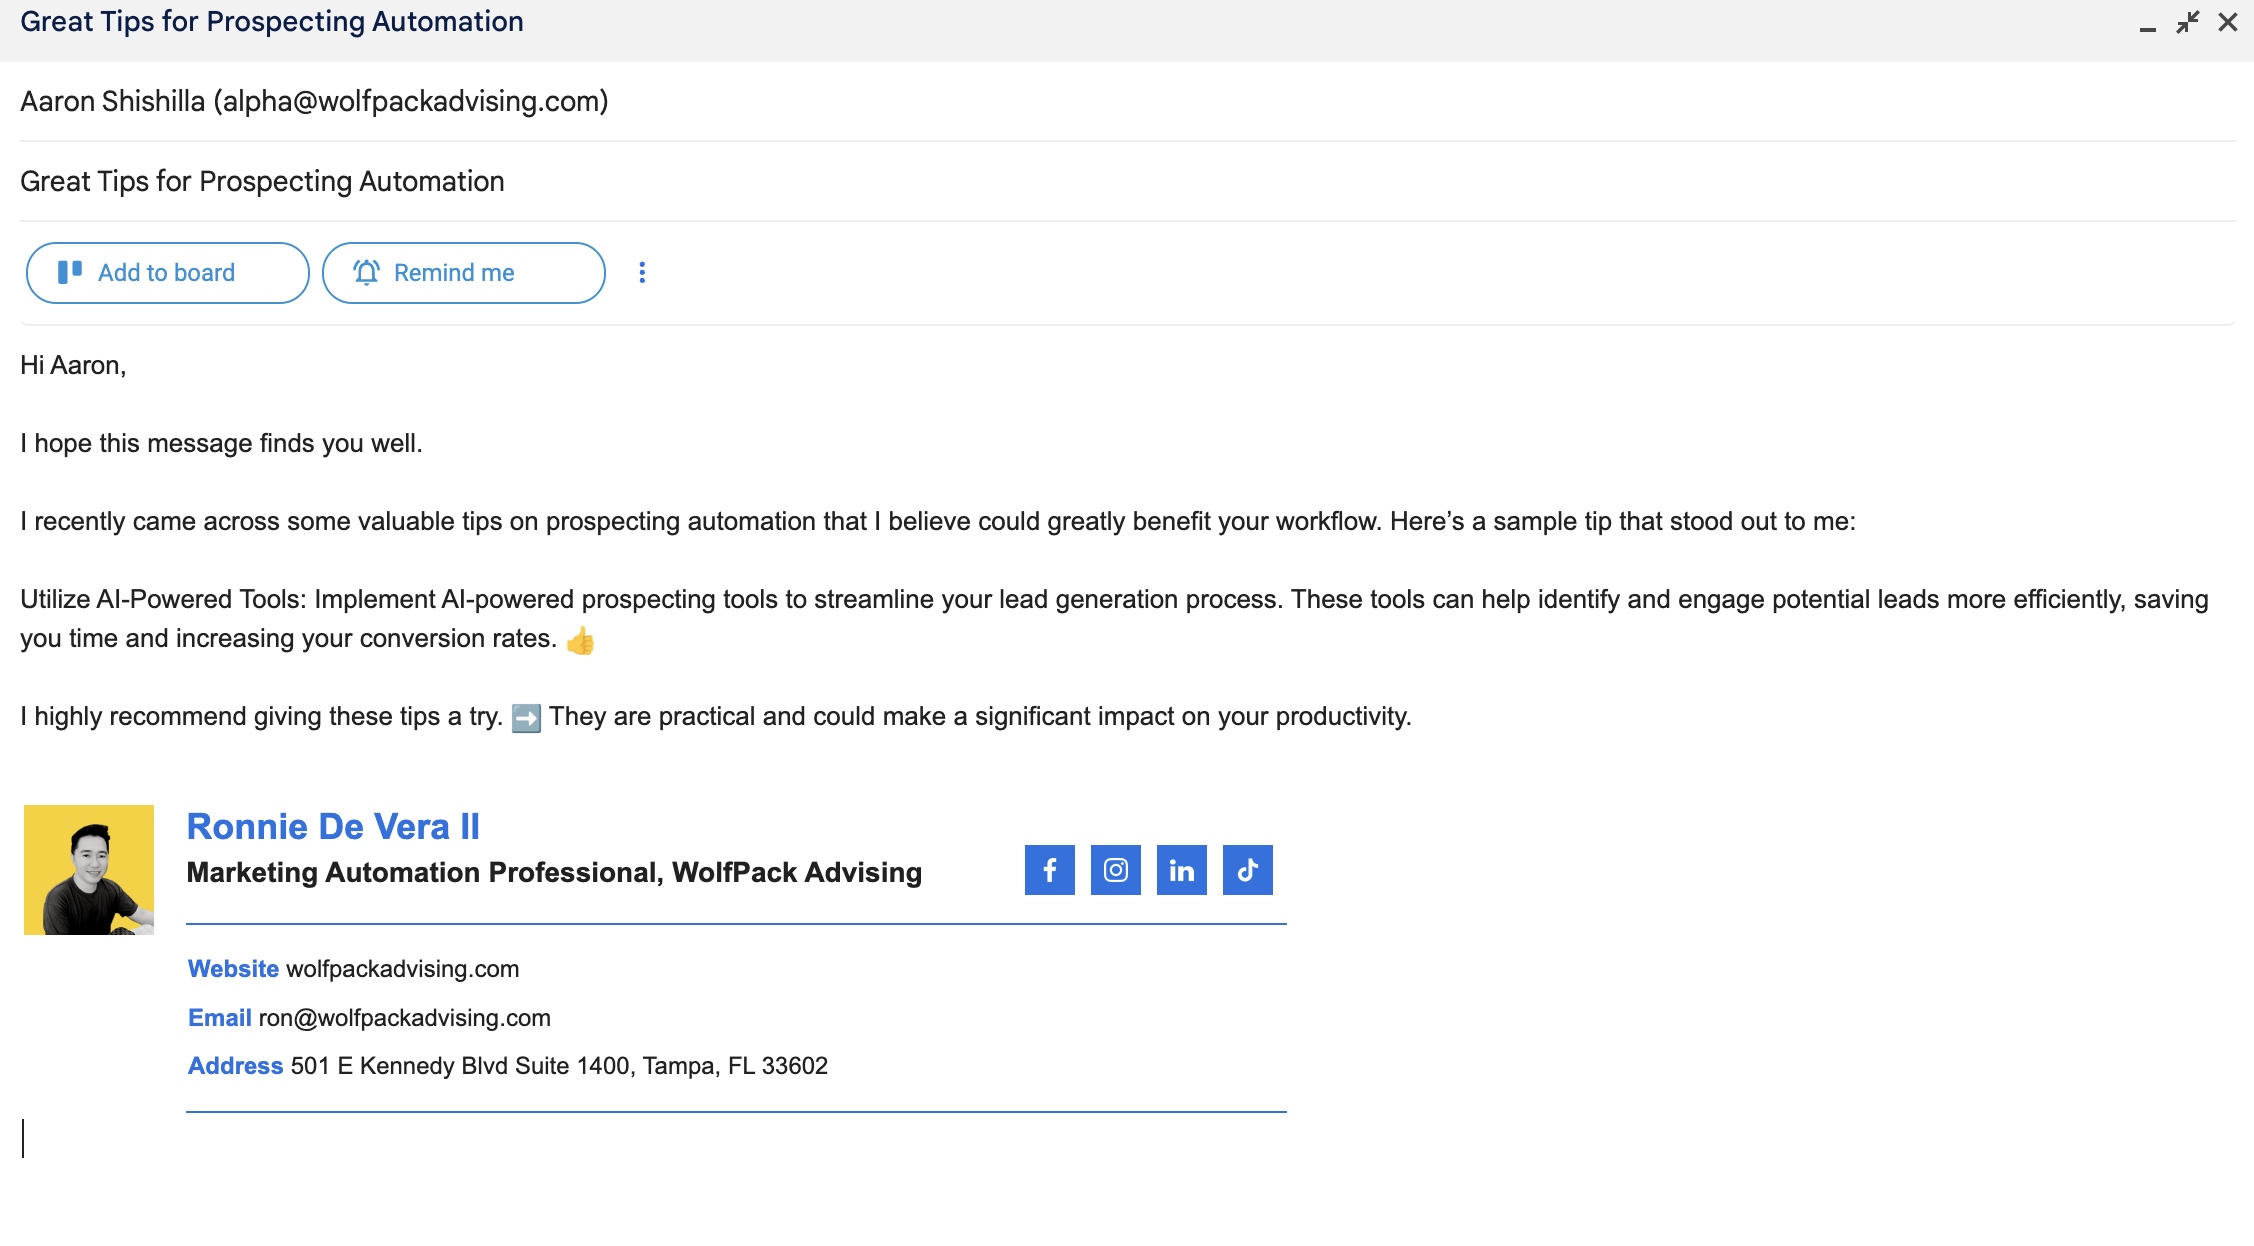
Task: Click the subject line field
Action: pyautogui.click(x=1127, y=181)
